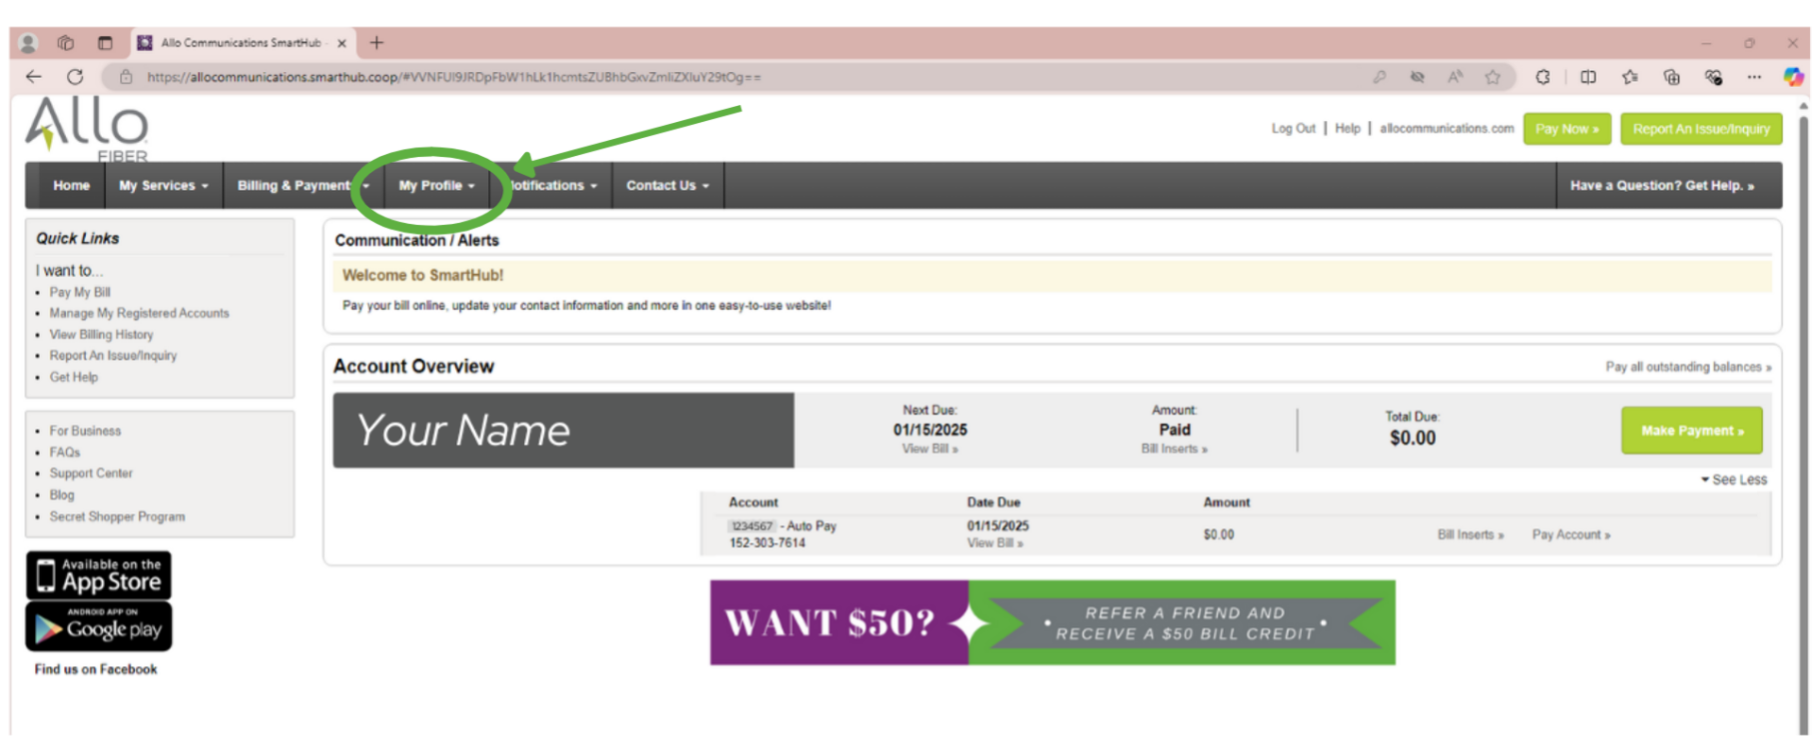
Task: Click the Read Aloud icon
Action: coord(1455,77)
